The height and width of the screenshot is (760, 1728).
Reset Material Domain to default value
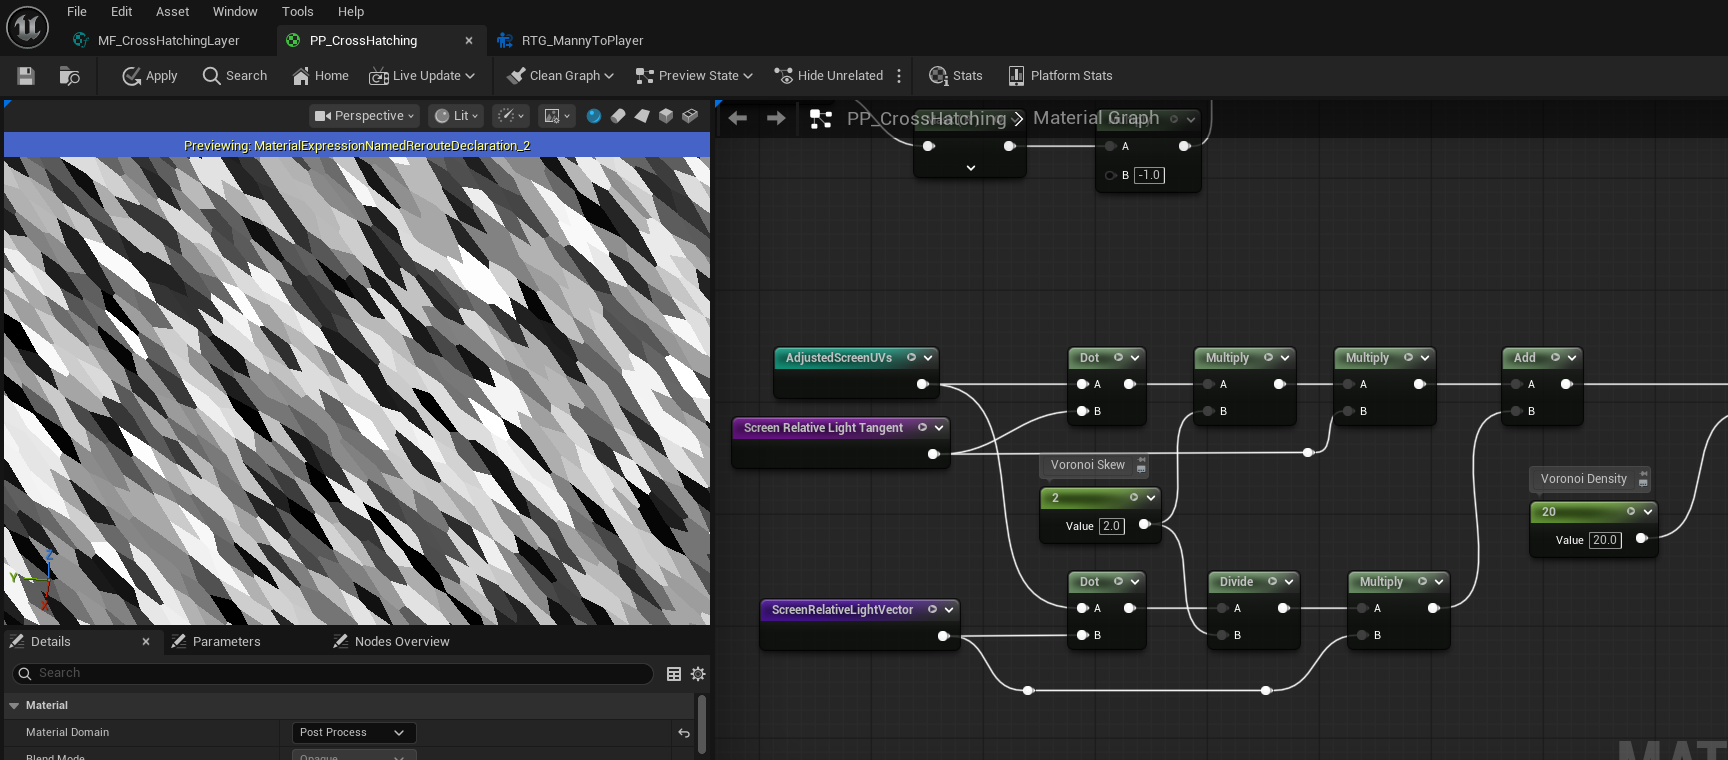684,733
